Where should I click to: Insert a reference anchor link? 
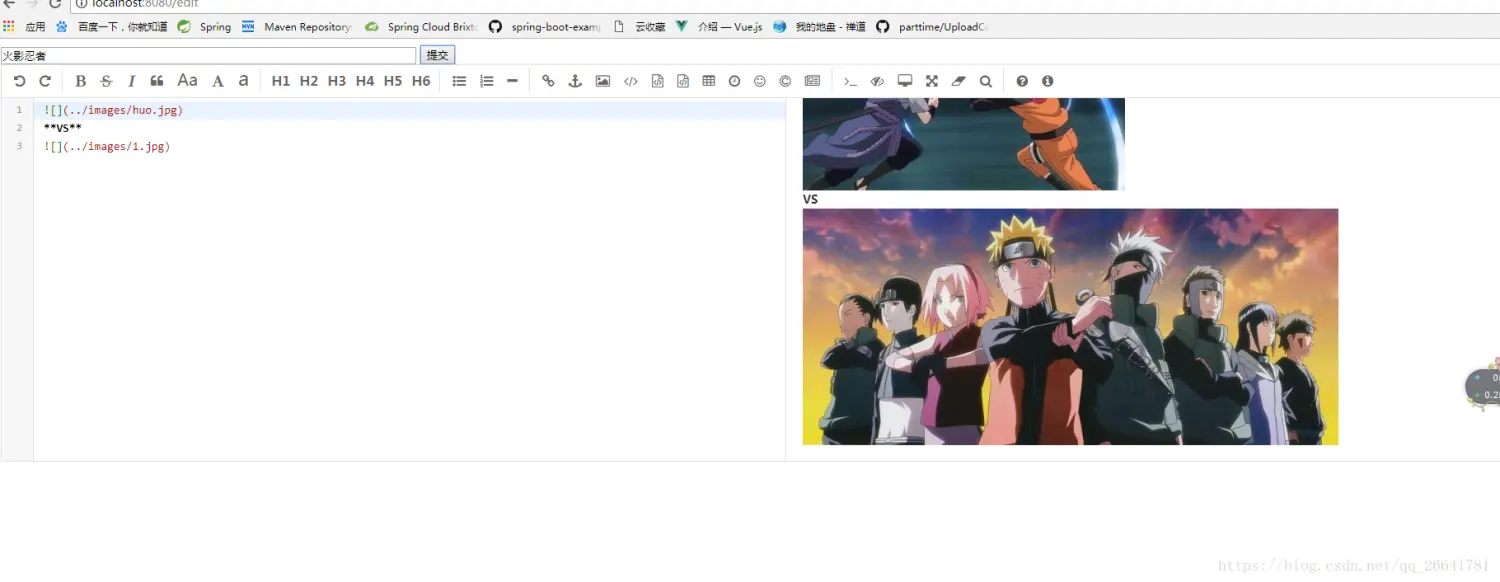[x=575, y=81]
